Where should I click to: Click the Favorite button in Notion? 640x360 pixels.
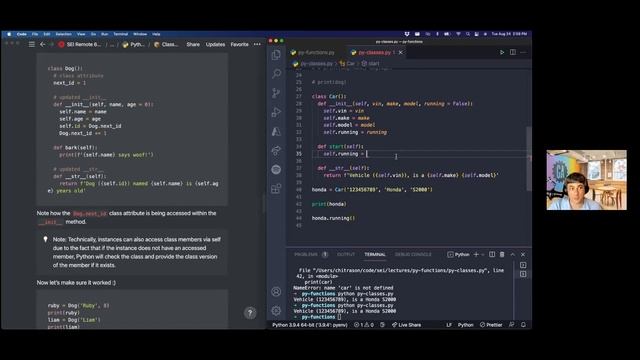coord(239,44)
